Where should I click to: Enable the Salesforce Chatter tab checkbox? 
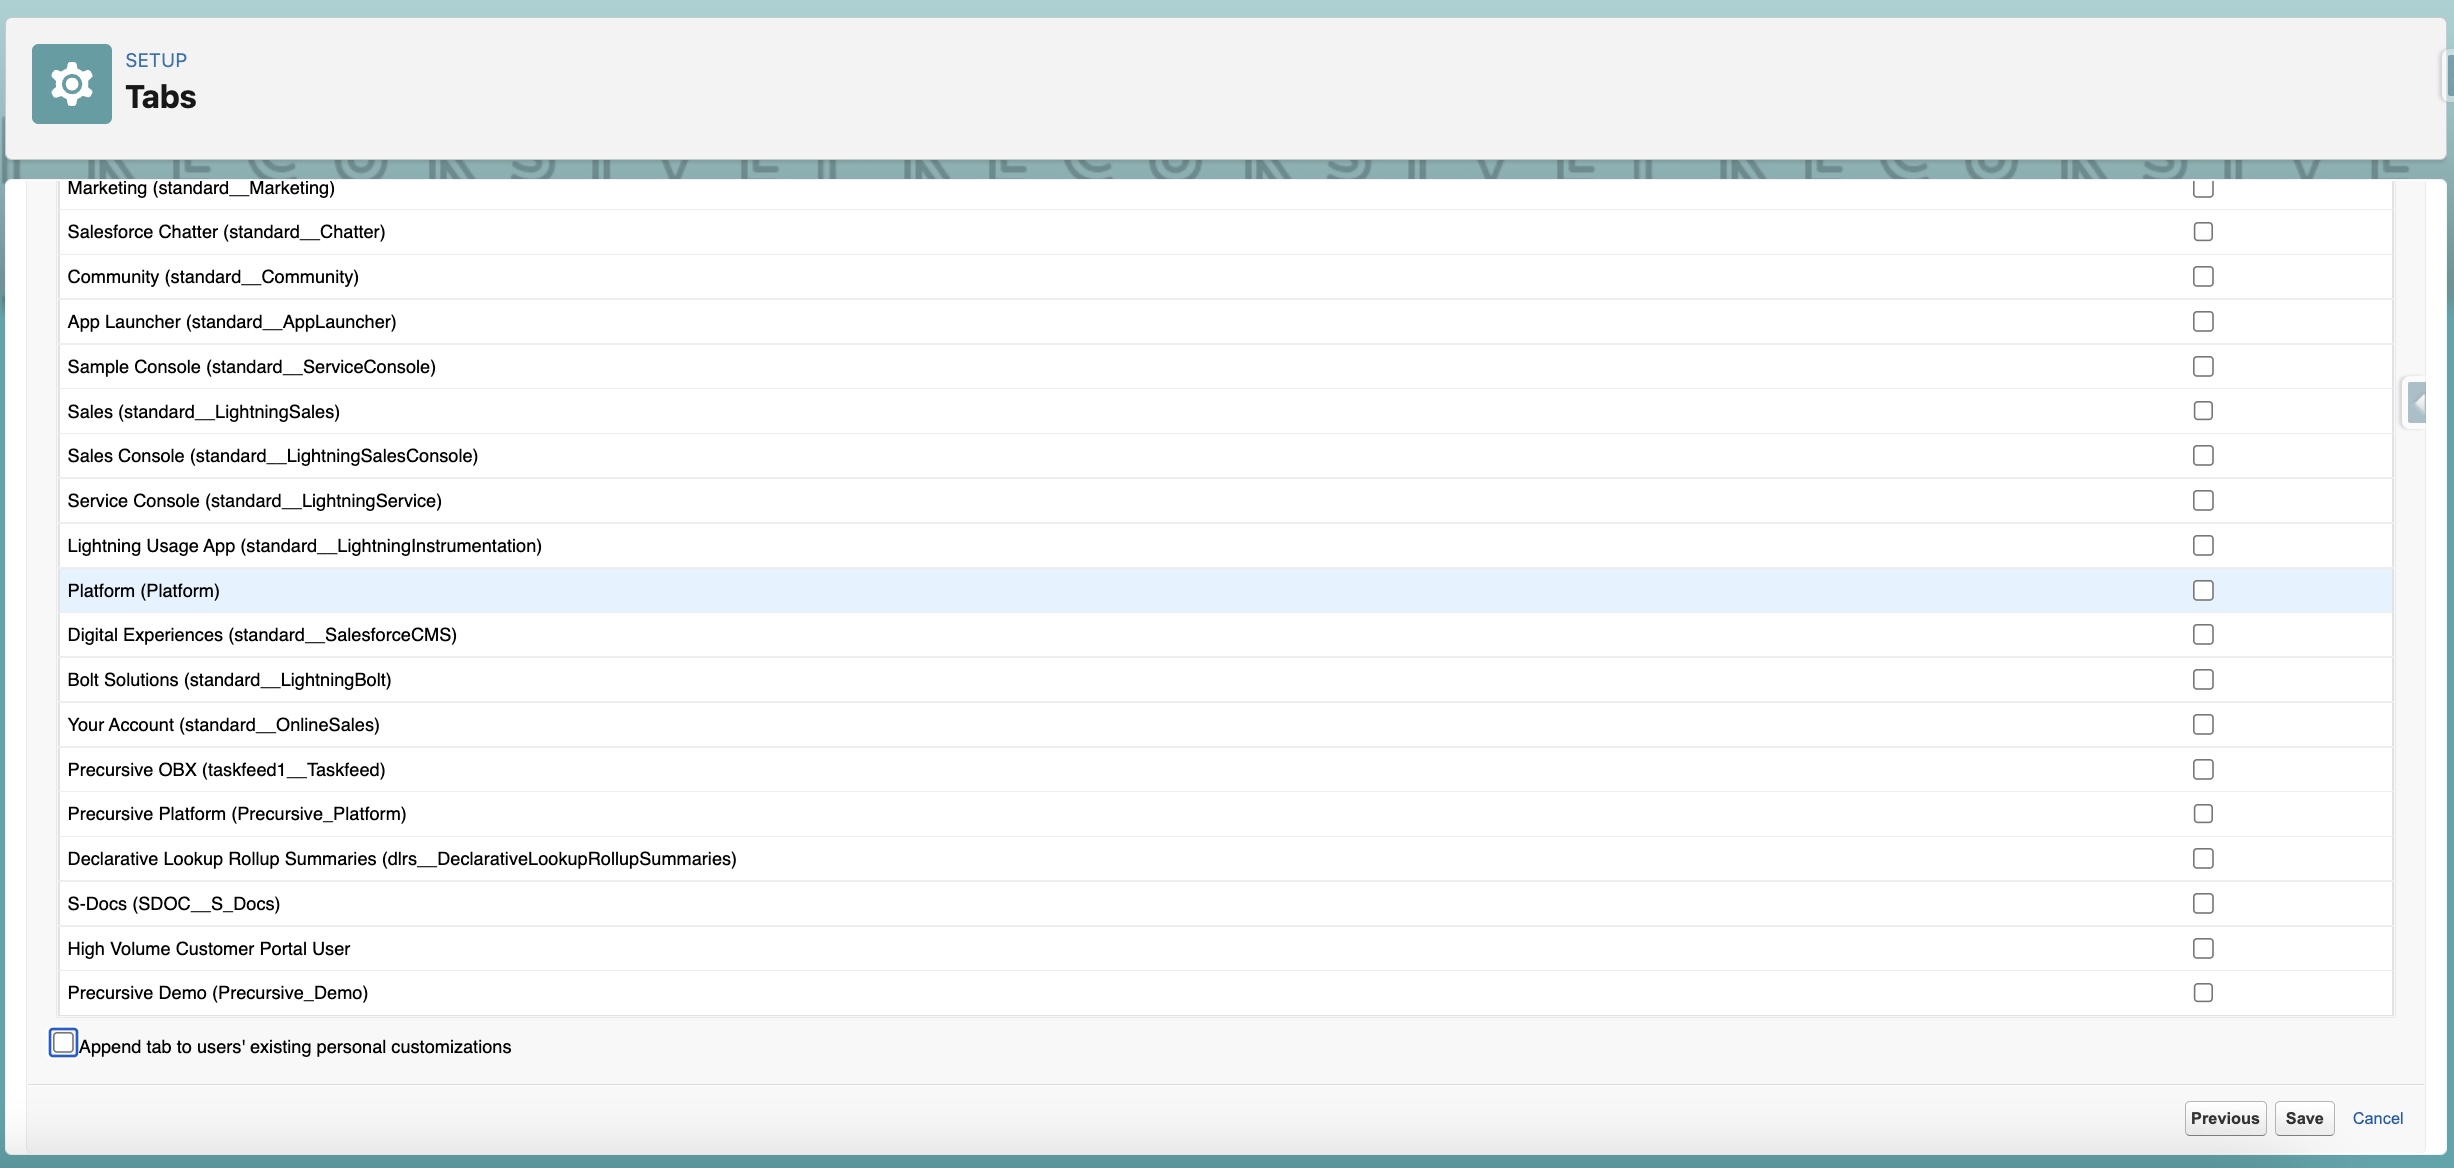pyautogui.click(x=2203, y=231)
